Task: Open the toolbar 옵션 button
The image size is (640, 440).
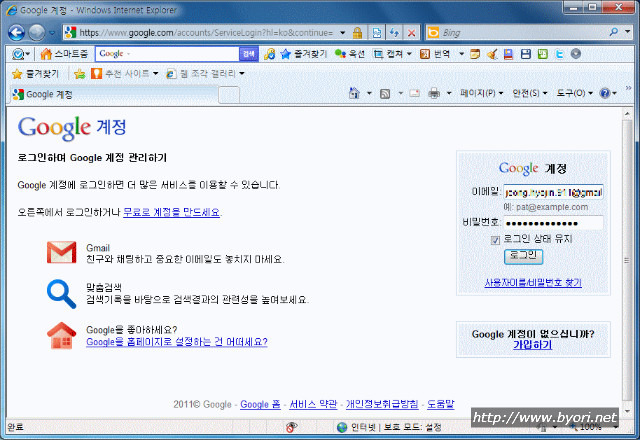Action: [x=350, y=54]
